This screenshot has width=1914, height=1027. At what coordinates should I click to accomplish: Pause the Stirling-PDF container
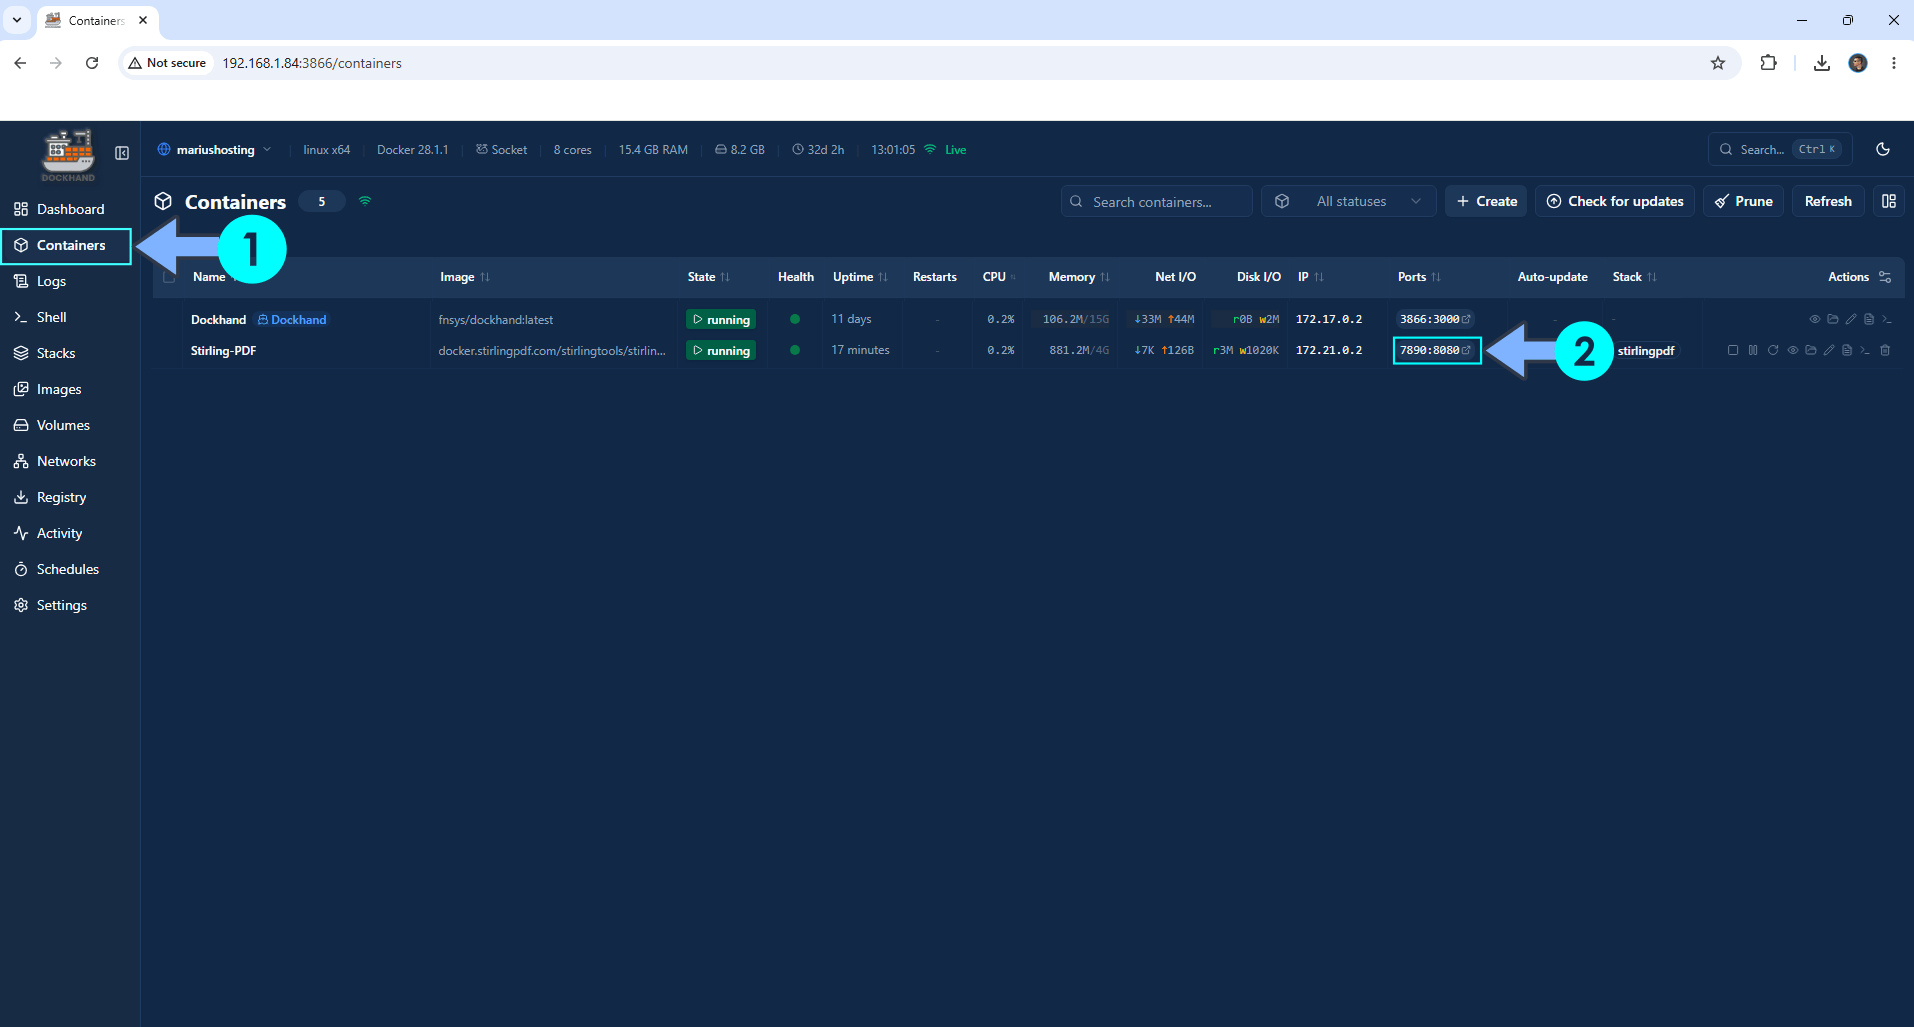click(1753, 350)
